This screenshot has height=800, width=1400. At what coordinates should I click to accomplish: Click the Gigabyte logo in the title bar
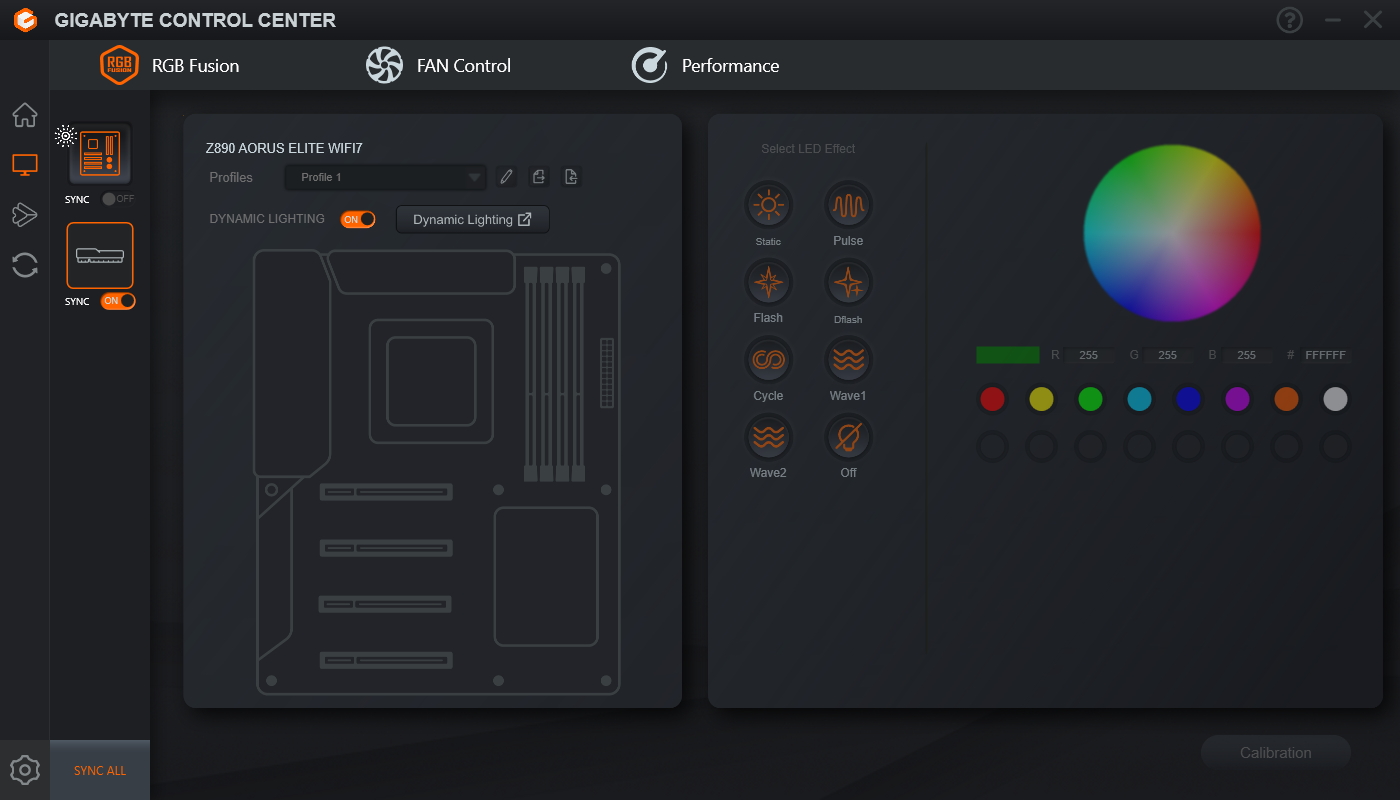tap(25, 20)
